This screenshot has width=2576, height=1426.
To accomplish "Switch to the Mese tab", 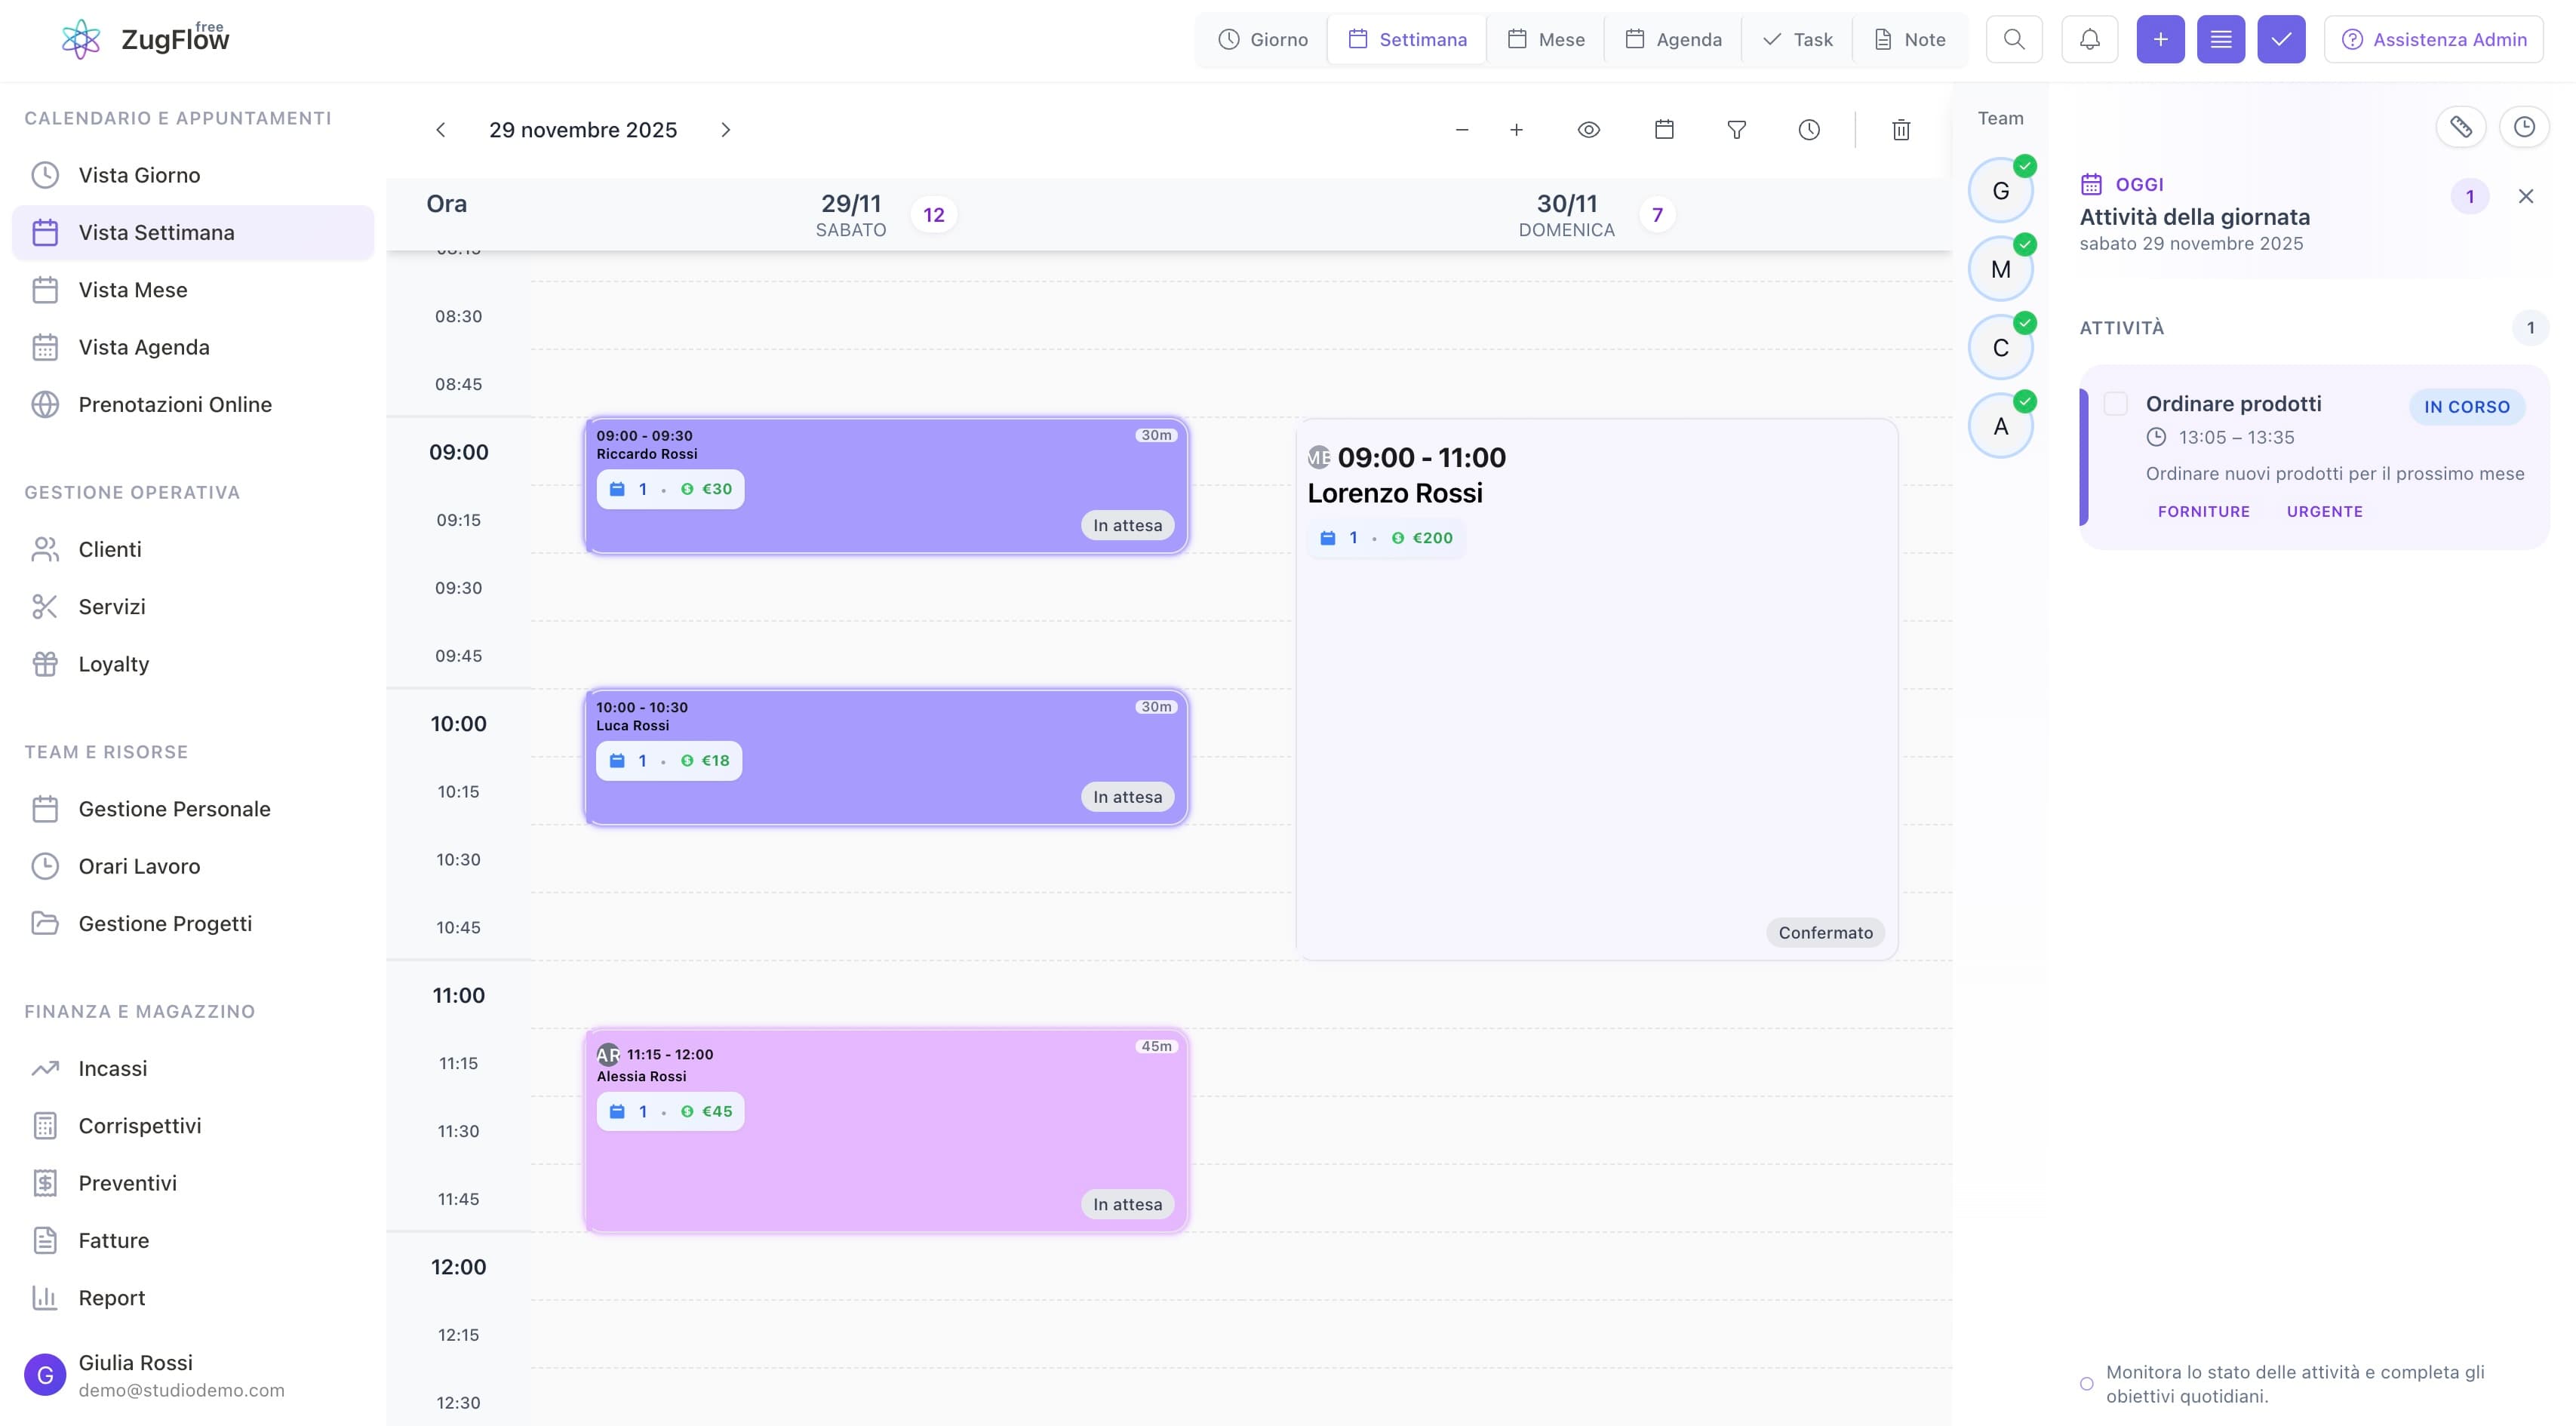I will pos(1546,40).
